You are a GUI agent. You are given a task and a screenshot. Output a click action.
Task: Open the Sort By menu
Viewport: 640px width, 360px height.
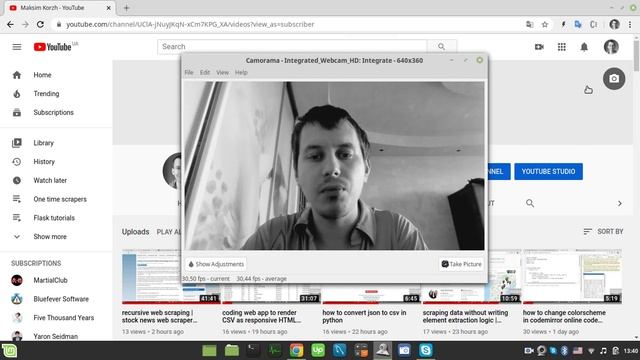pos(603,231)
